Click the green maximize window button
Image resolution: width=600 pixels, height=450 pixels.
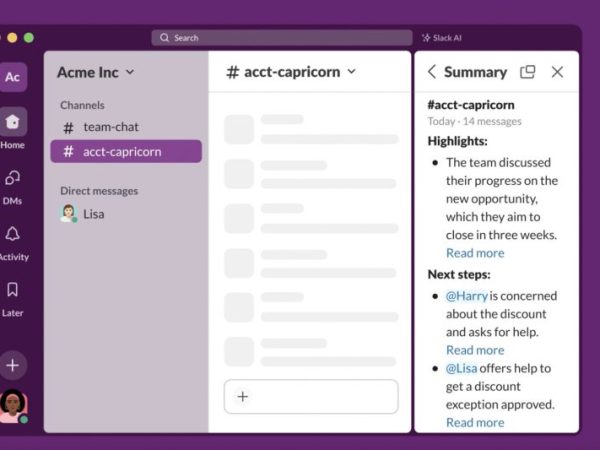(x=29, y=38)
